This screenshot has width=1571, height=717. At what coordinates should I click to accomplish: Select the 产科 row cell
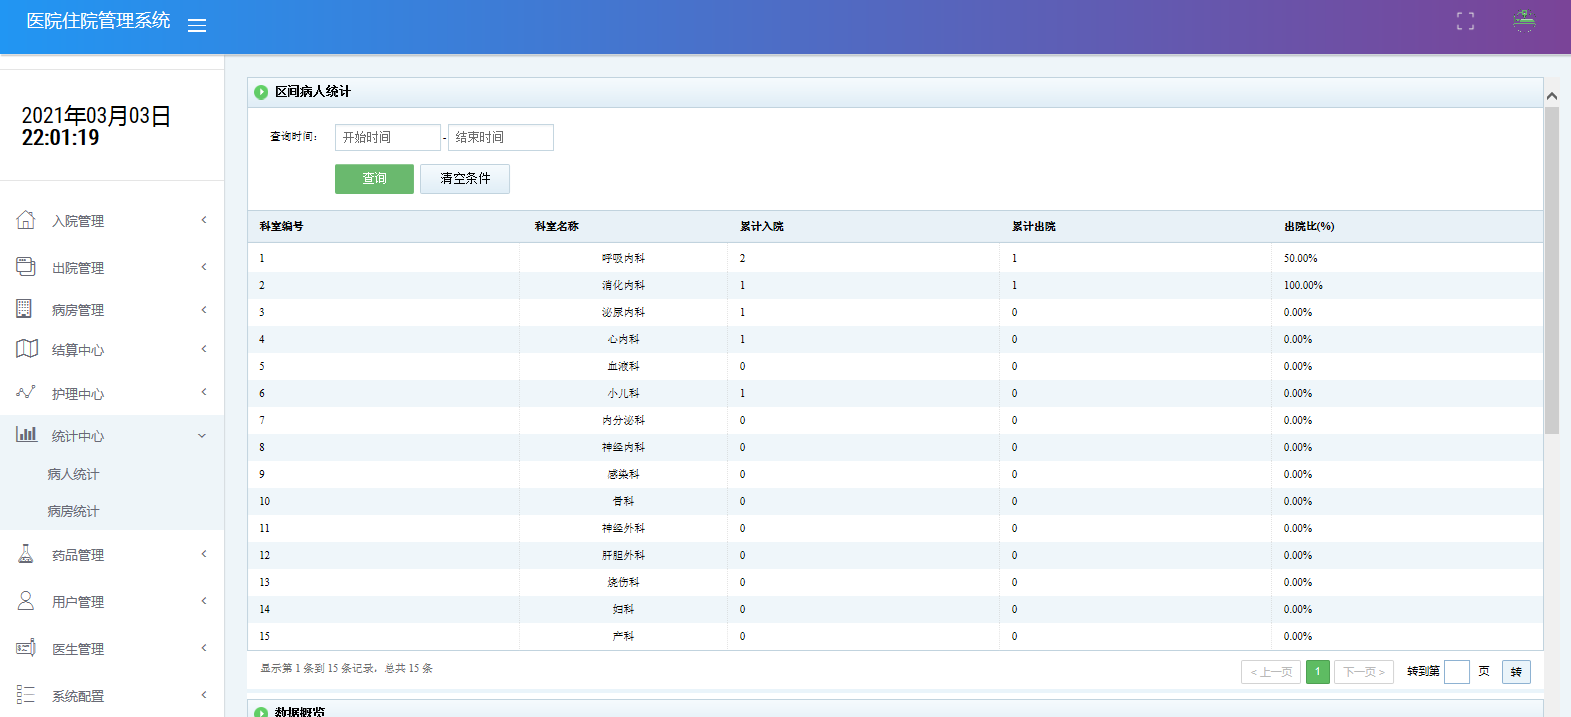pyautogui.click(x=623, y=636)
